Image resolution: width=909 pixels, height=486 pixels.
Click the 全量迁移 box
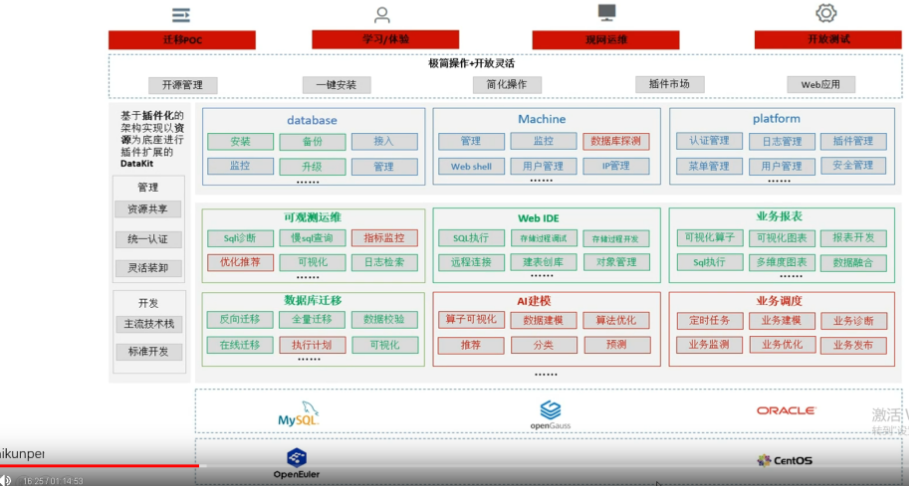coord(312,320)
